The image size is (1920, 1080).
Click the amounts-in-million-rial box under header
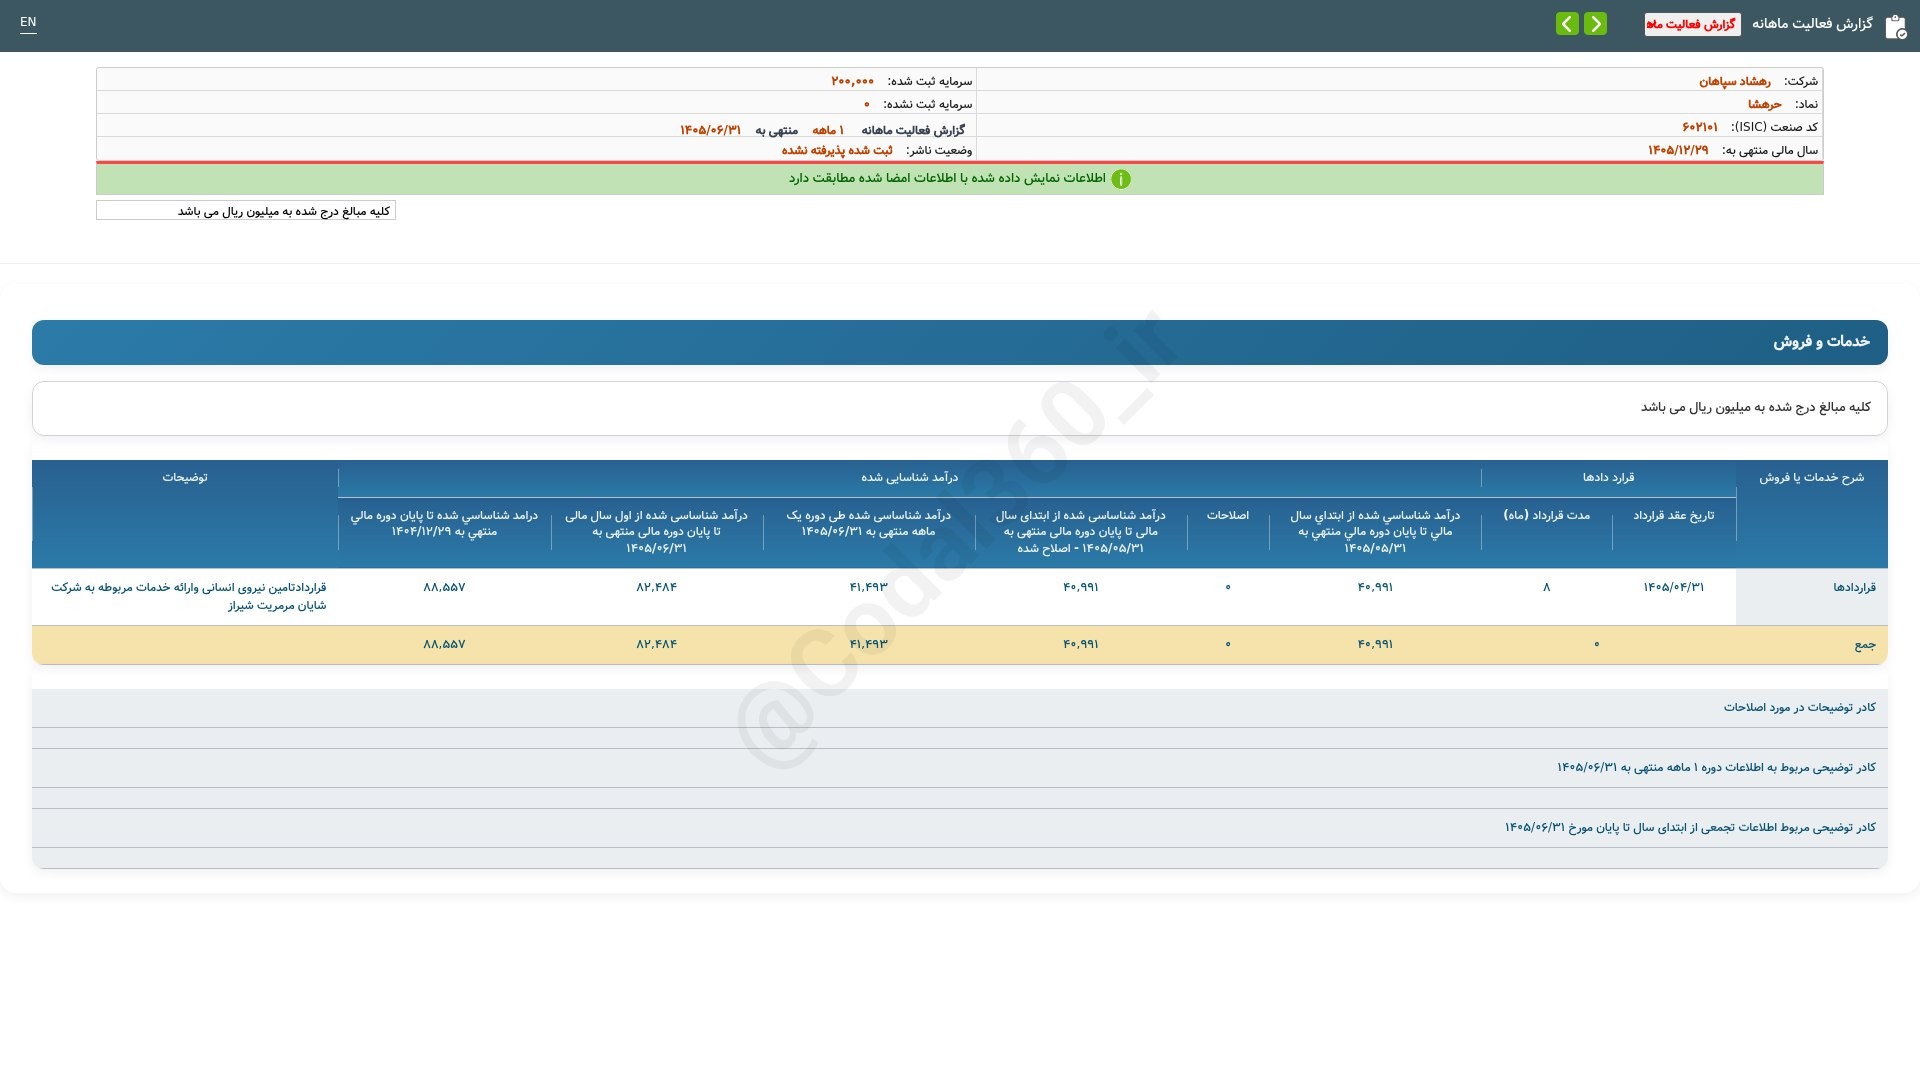pyautogui.click(x=246, y=211)
